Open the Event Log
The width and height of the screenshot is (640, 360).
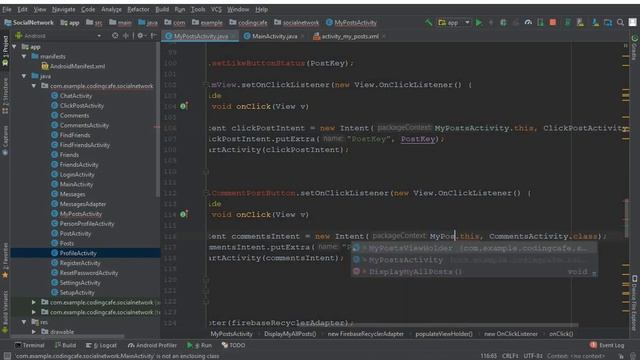tap(607, 345)
